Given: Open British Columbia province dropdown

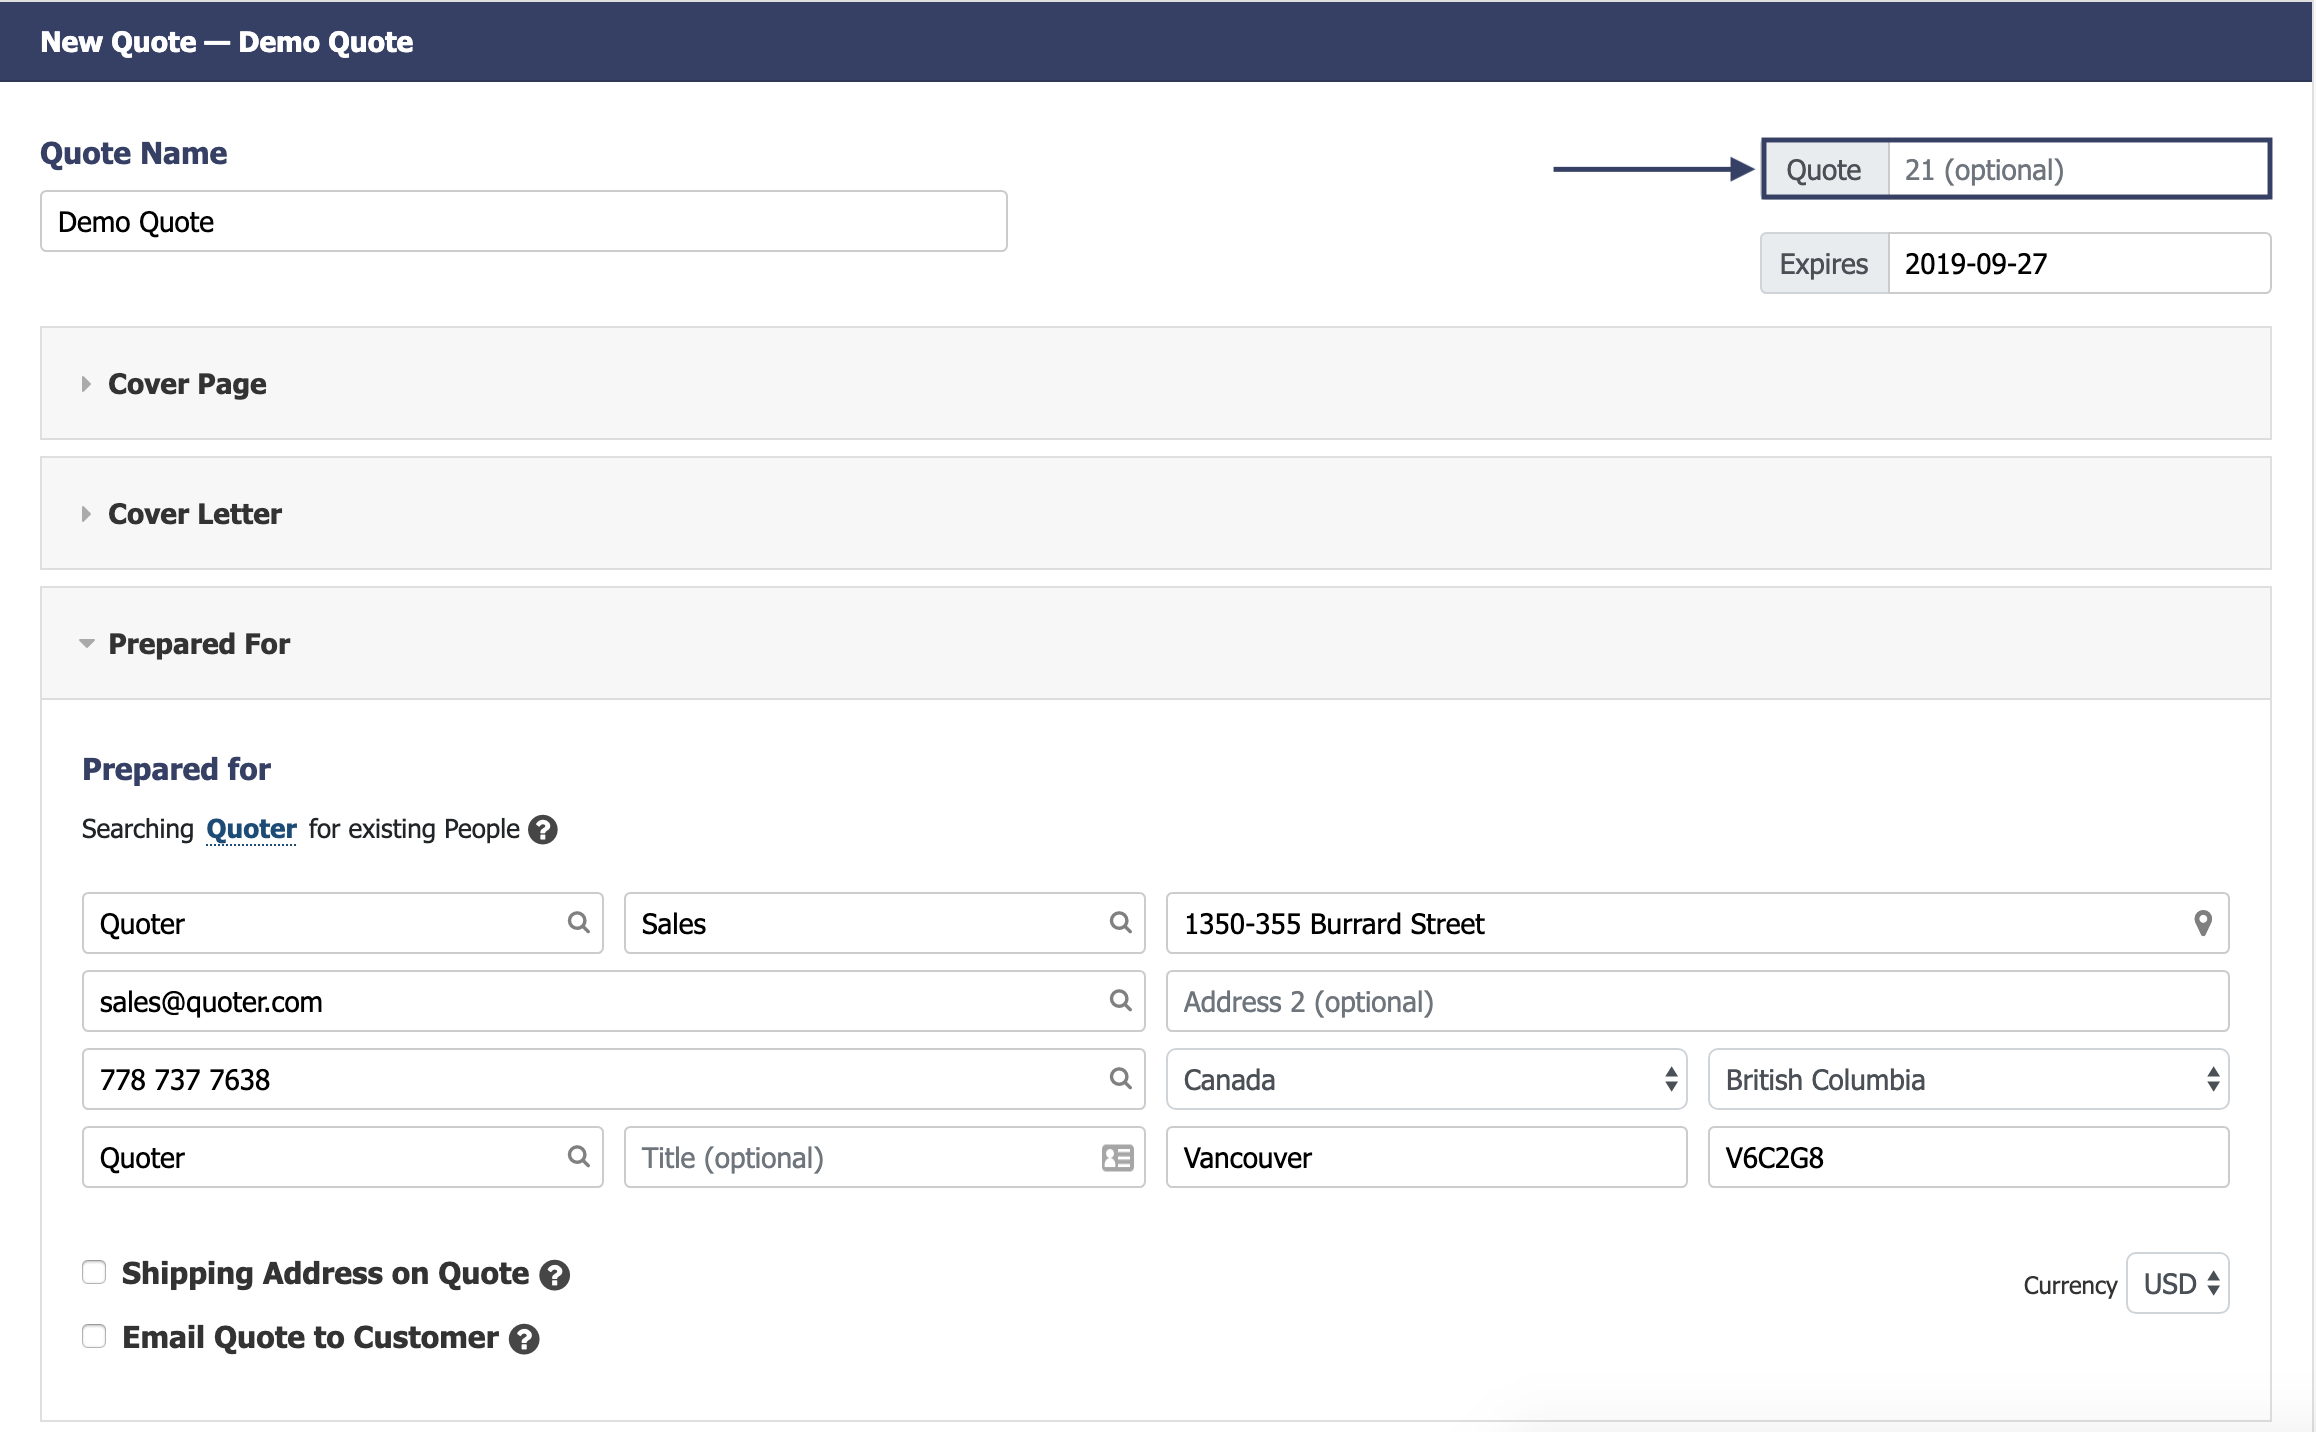Looking at the screenshot, I should pos(1967,1079).
